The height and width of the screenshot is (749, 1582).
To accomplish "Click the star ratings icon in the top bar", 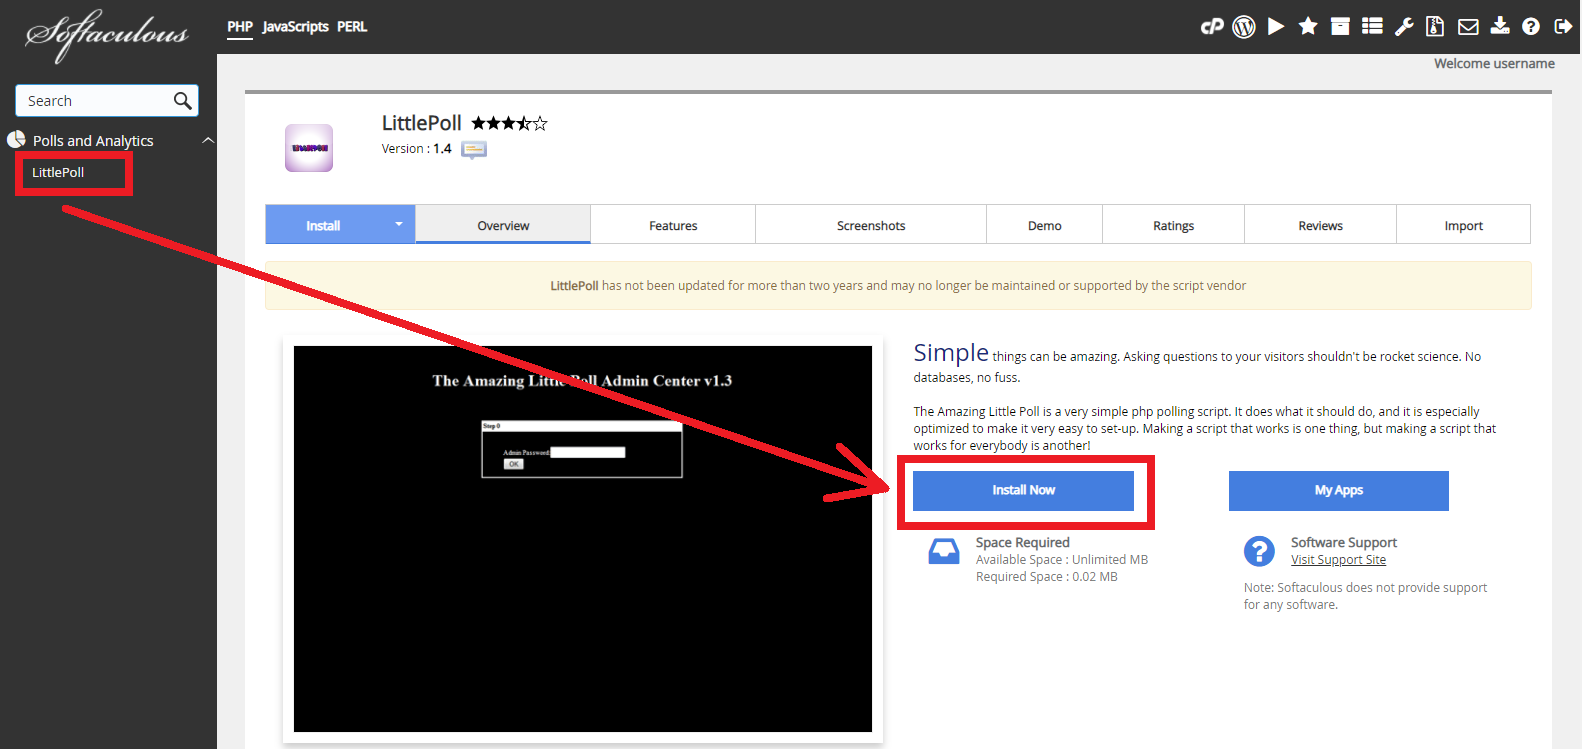I will [x=1308, y=27].
